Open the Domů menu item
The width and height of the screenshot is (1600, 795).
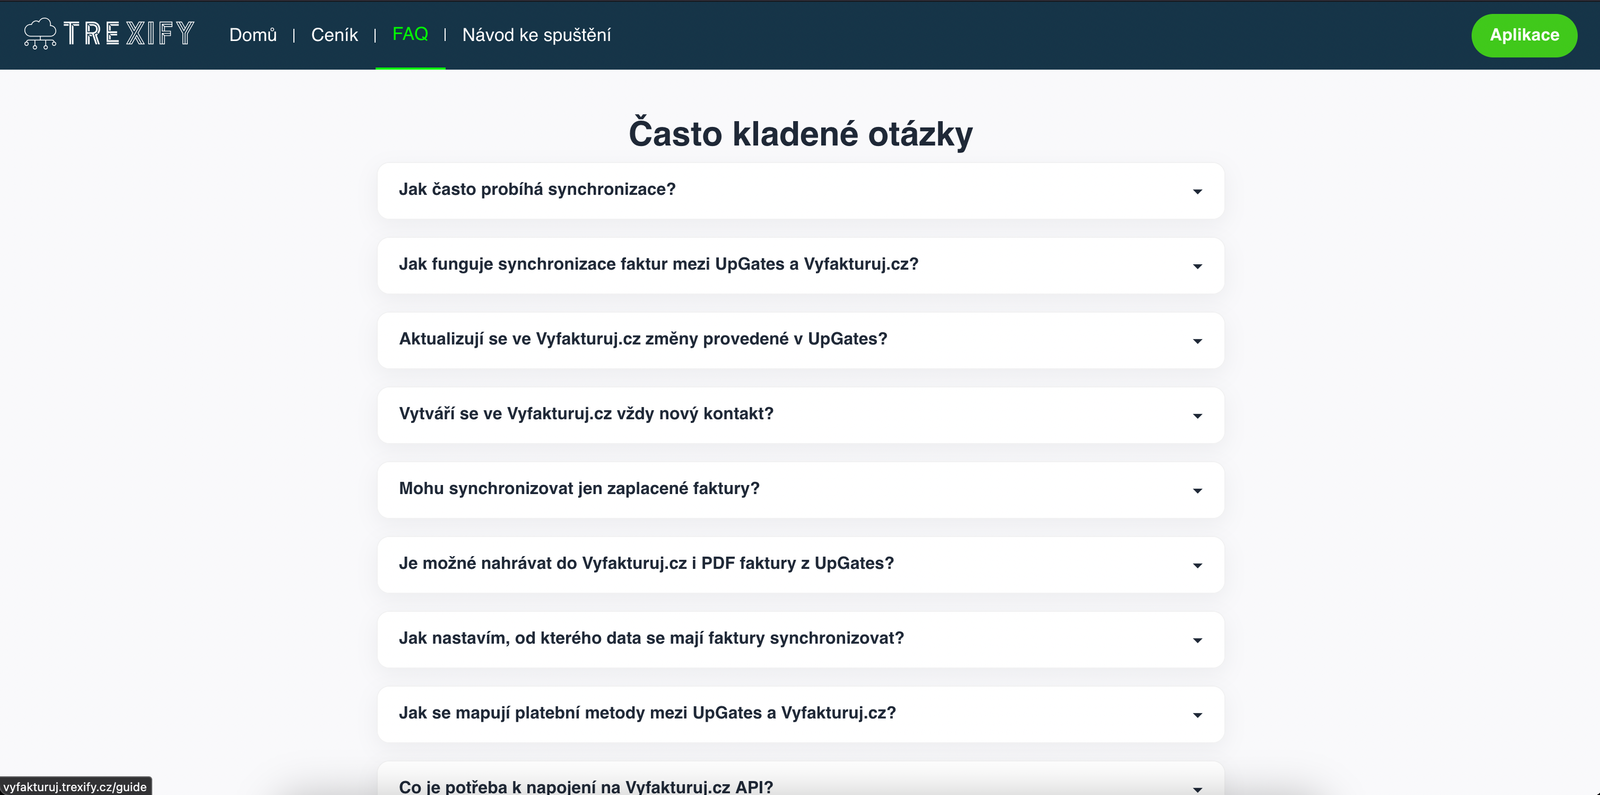(x=253, y=35)
